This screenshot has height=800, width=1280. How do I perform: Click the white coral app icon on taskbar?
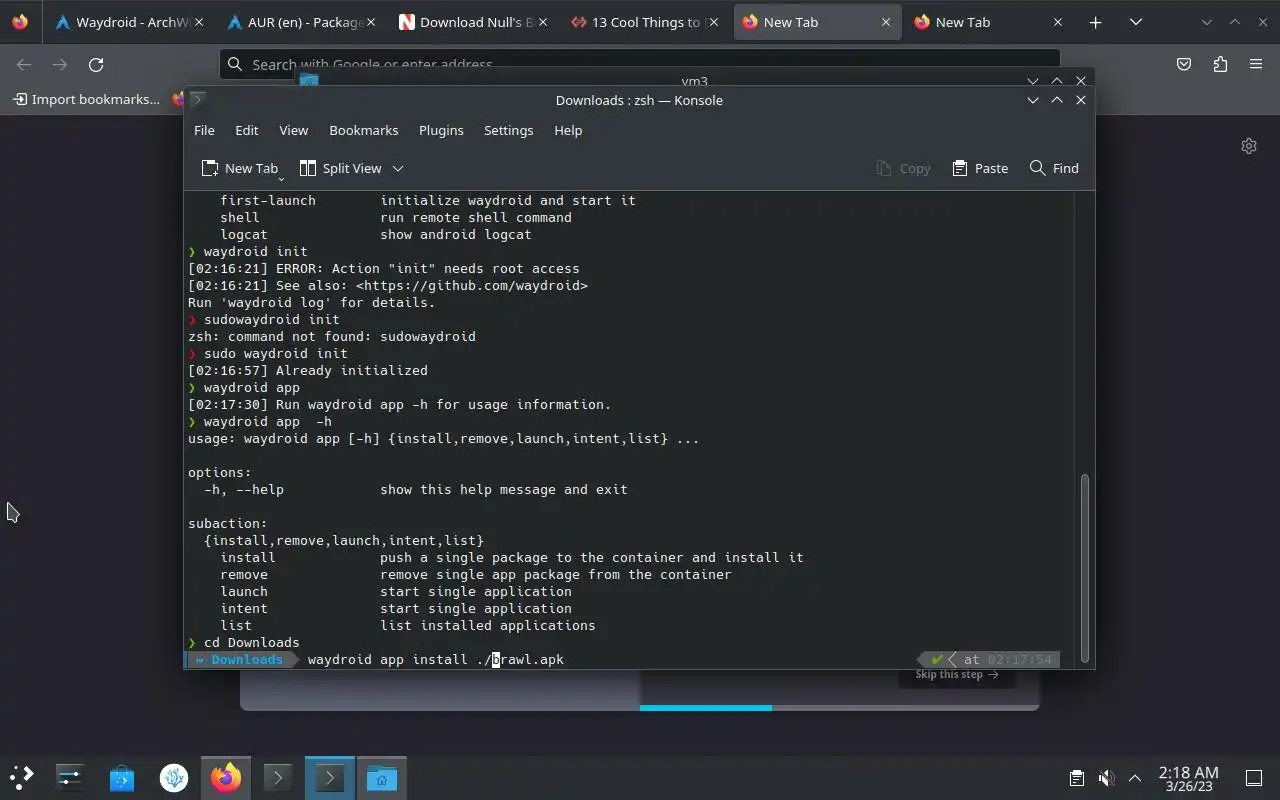[x=173, y=777]
